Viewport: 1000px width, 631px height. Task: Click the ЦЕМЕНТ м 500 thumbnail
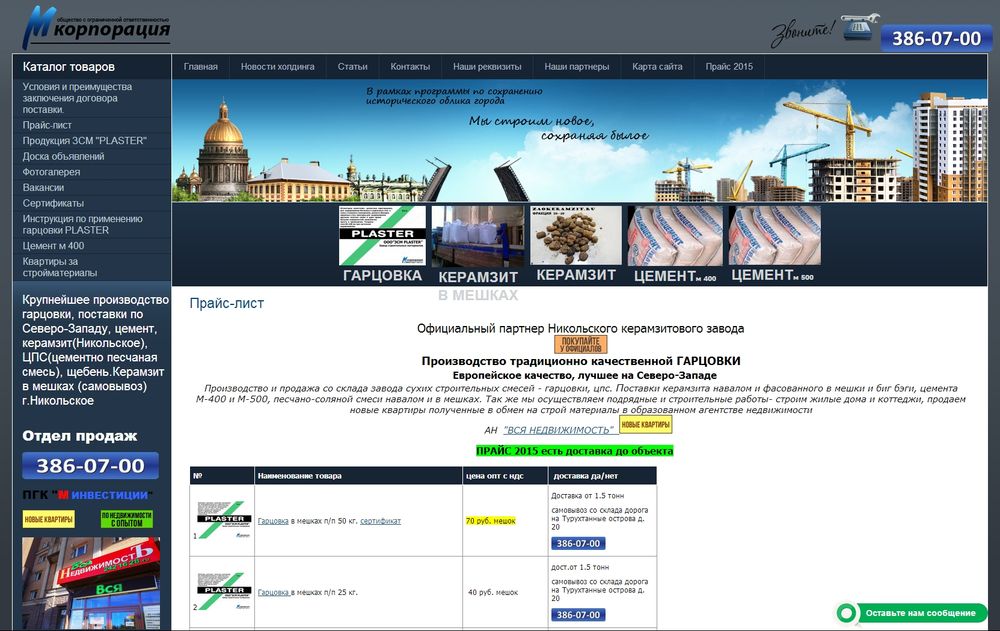coord(774,235)
